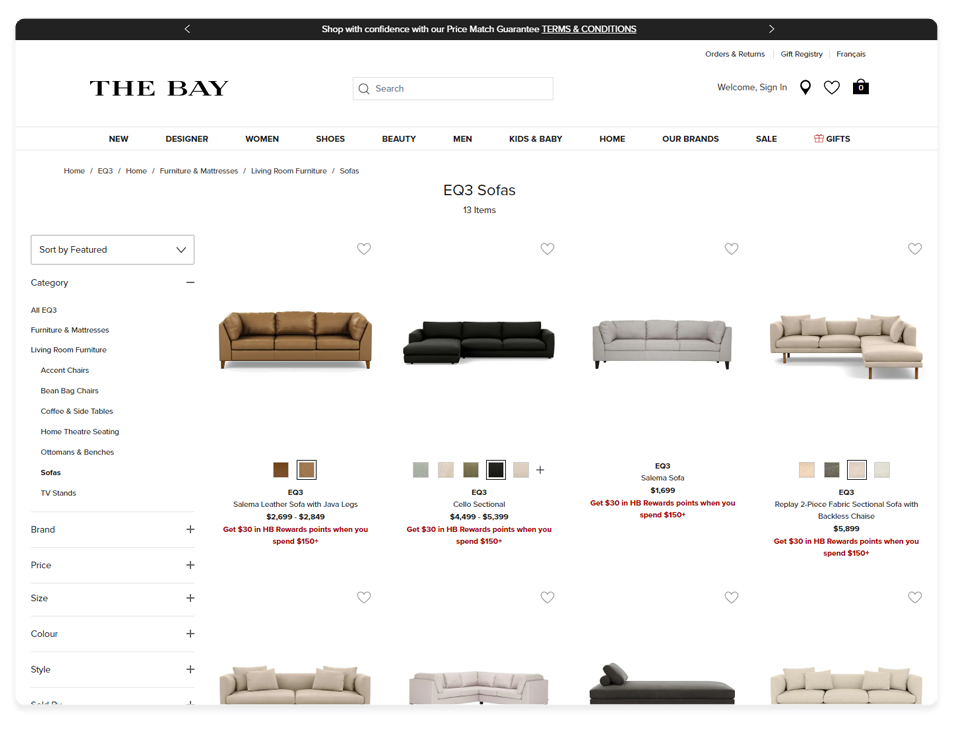Image resolution: width=960 pixels, height=730 pixels.
Task: Open the SALE menu
Action: pyautogui.click(x=766, y=139)
